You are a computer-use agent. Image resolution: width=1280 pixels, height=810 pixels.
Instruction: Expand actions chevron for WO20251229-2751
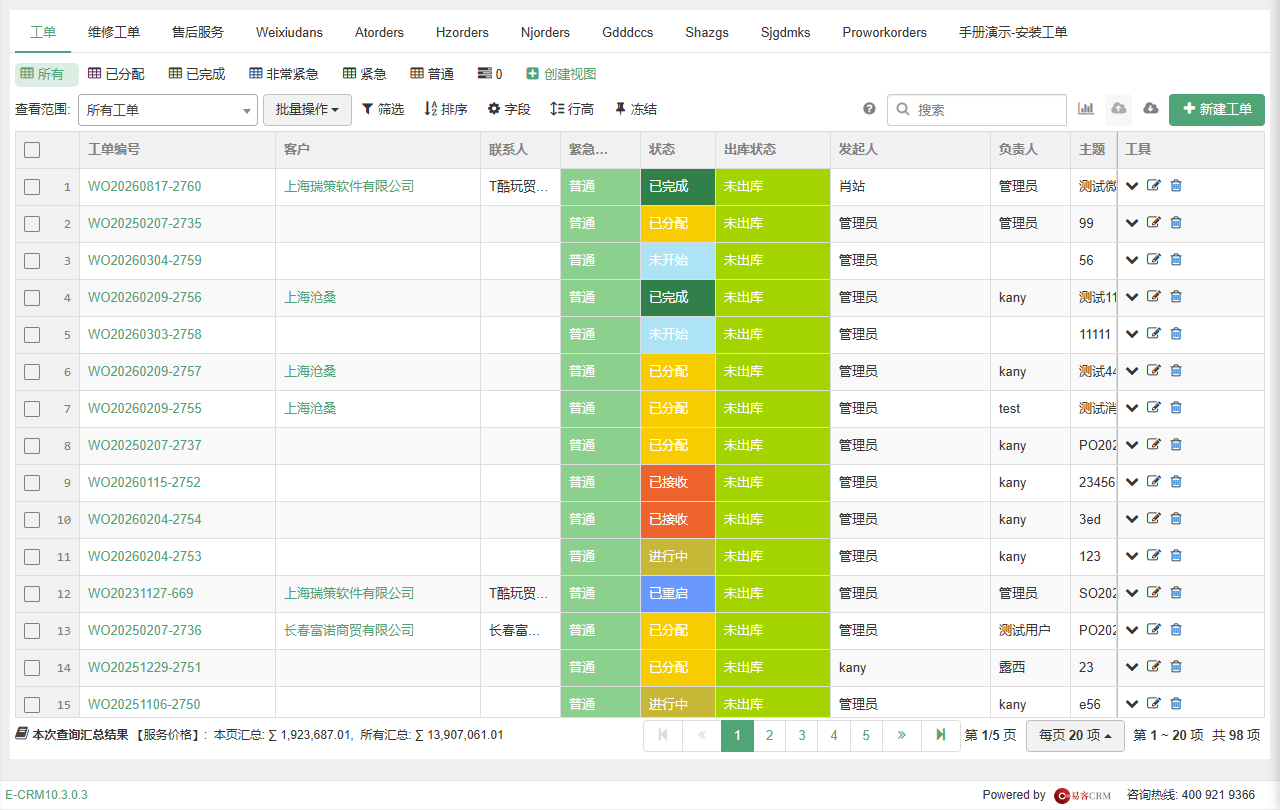click(1132, 667)
